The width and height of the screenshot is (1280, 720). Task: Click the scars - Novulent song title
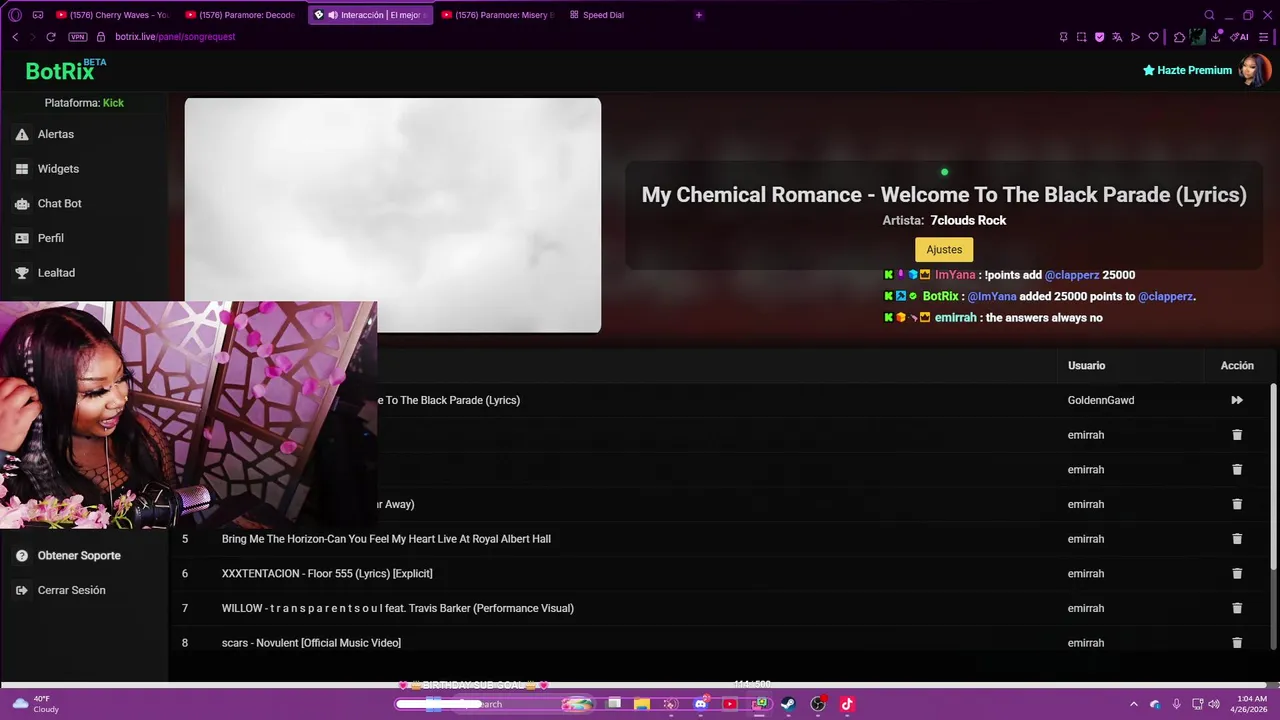pos(311,643)
